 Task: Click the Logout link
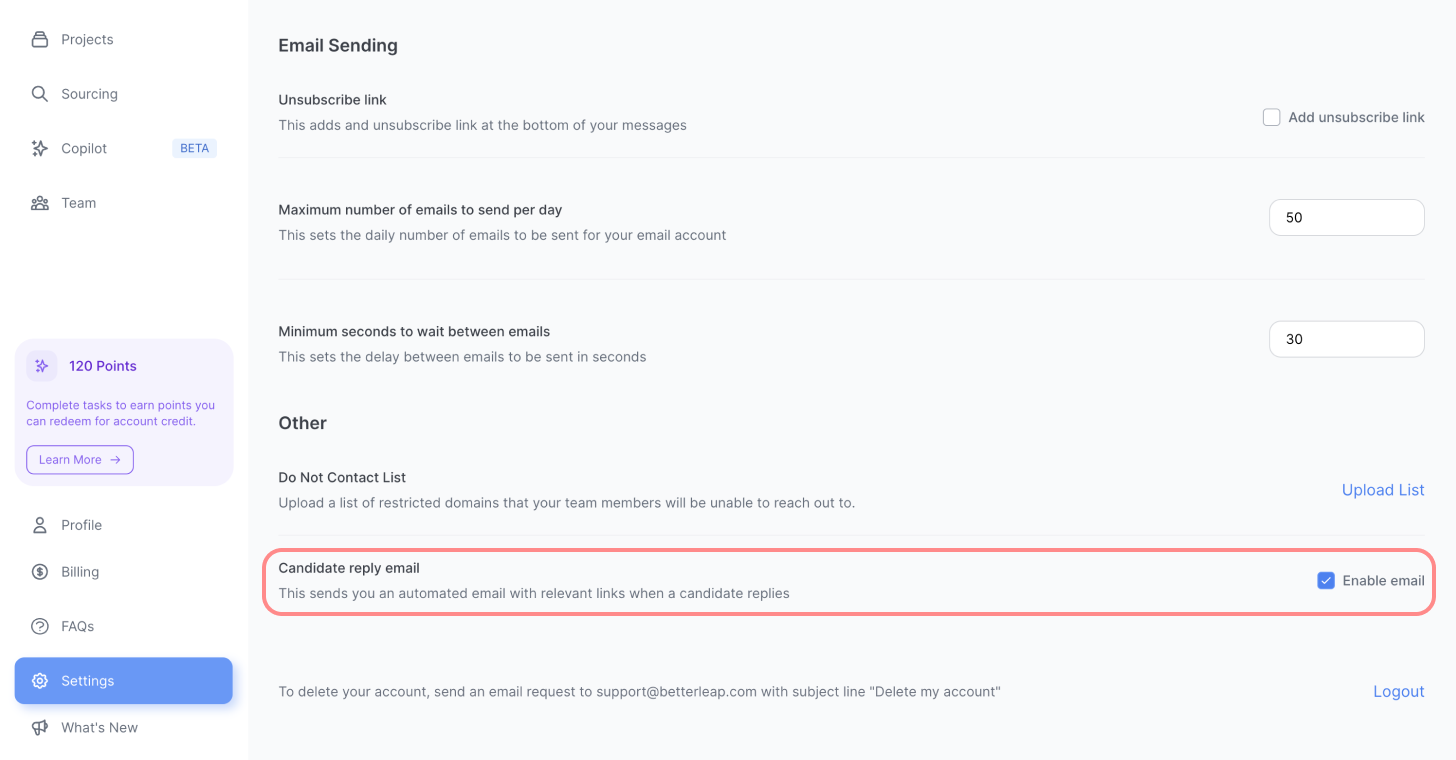1399,691
